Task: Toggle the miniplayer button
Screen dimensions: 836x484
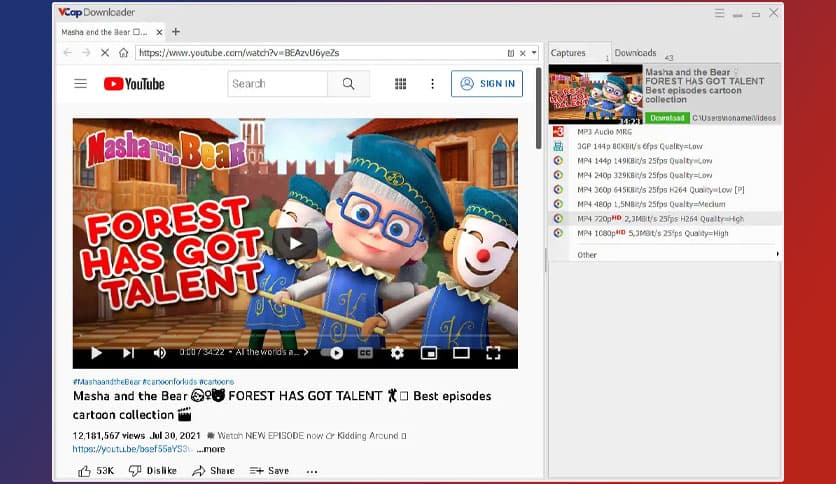Action: coord(429,353)
